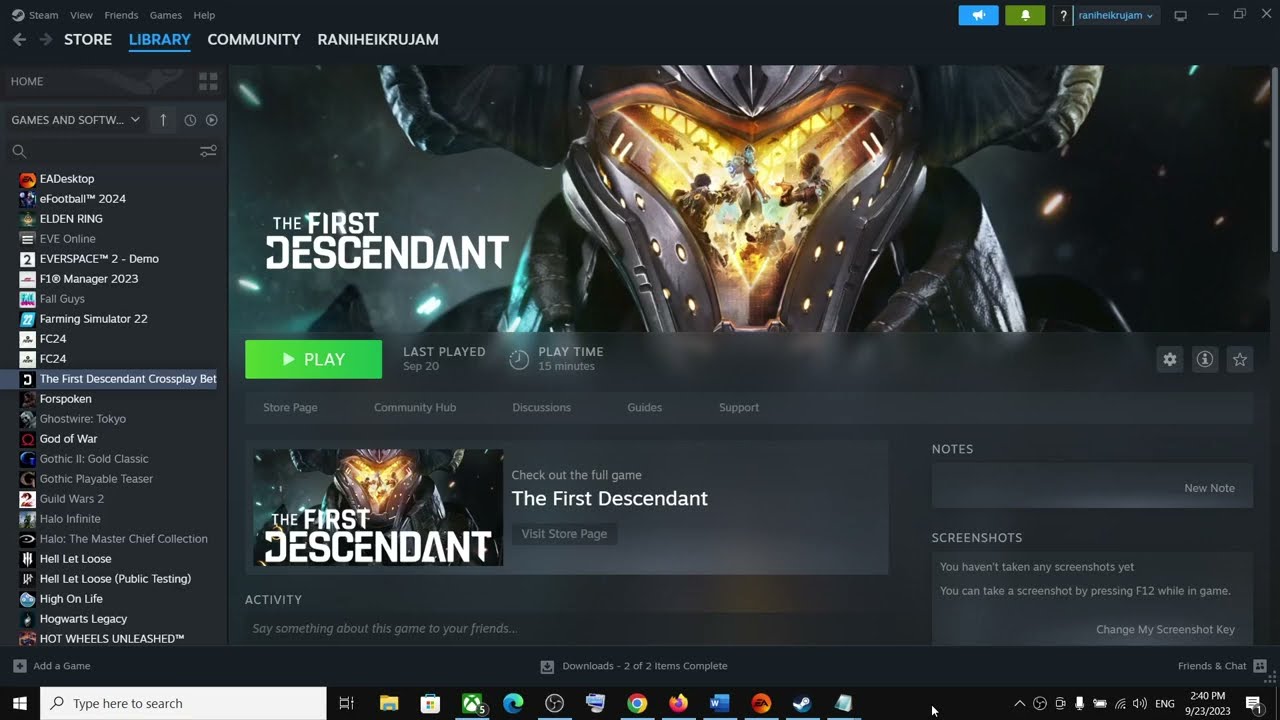Go to the COMMUNITY tab
Screen dimensions: 1280x720
254,39
